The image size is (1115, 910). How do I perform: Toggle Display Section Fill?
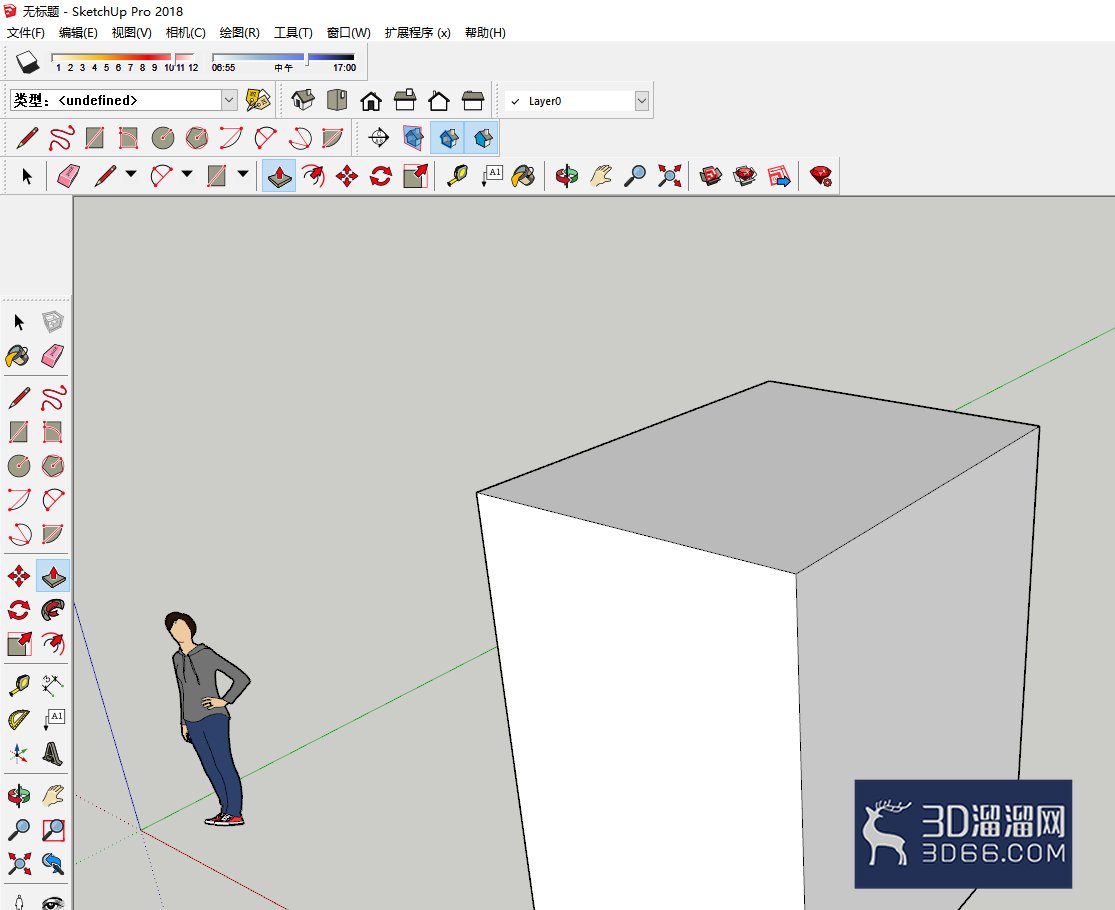coord(482,137)
